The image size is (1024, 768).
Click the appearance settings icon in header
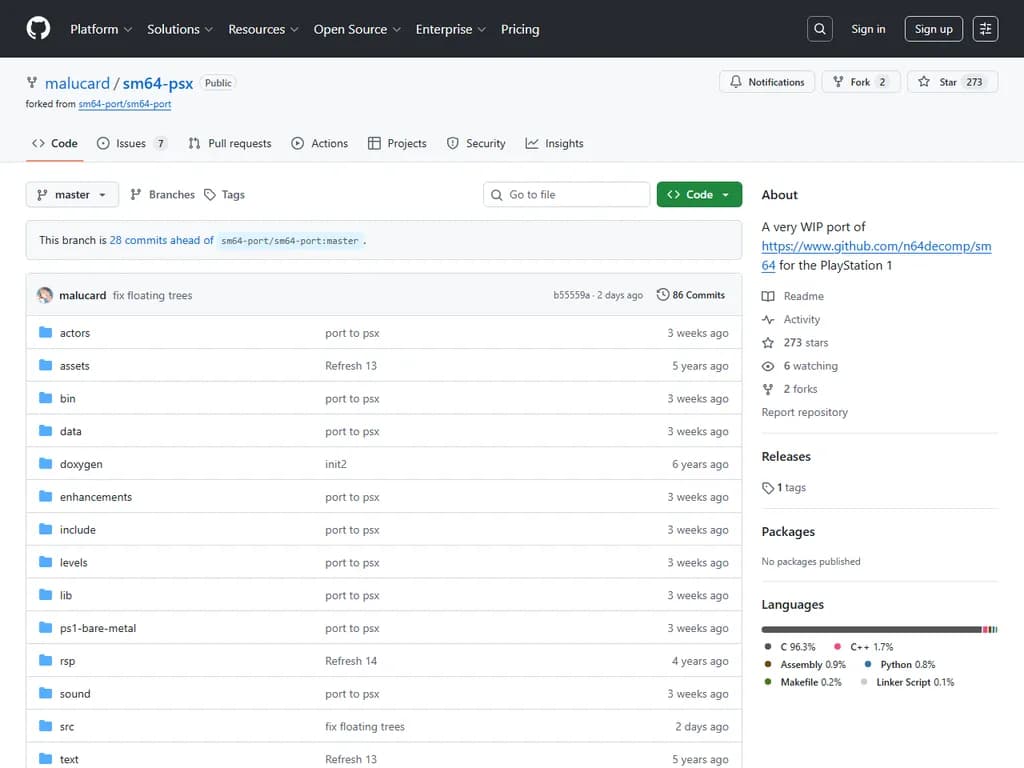click(x=985, y=29)
